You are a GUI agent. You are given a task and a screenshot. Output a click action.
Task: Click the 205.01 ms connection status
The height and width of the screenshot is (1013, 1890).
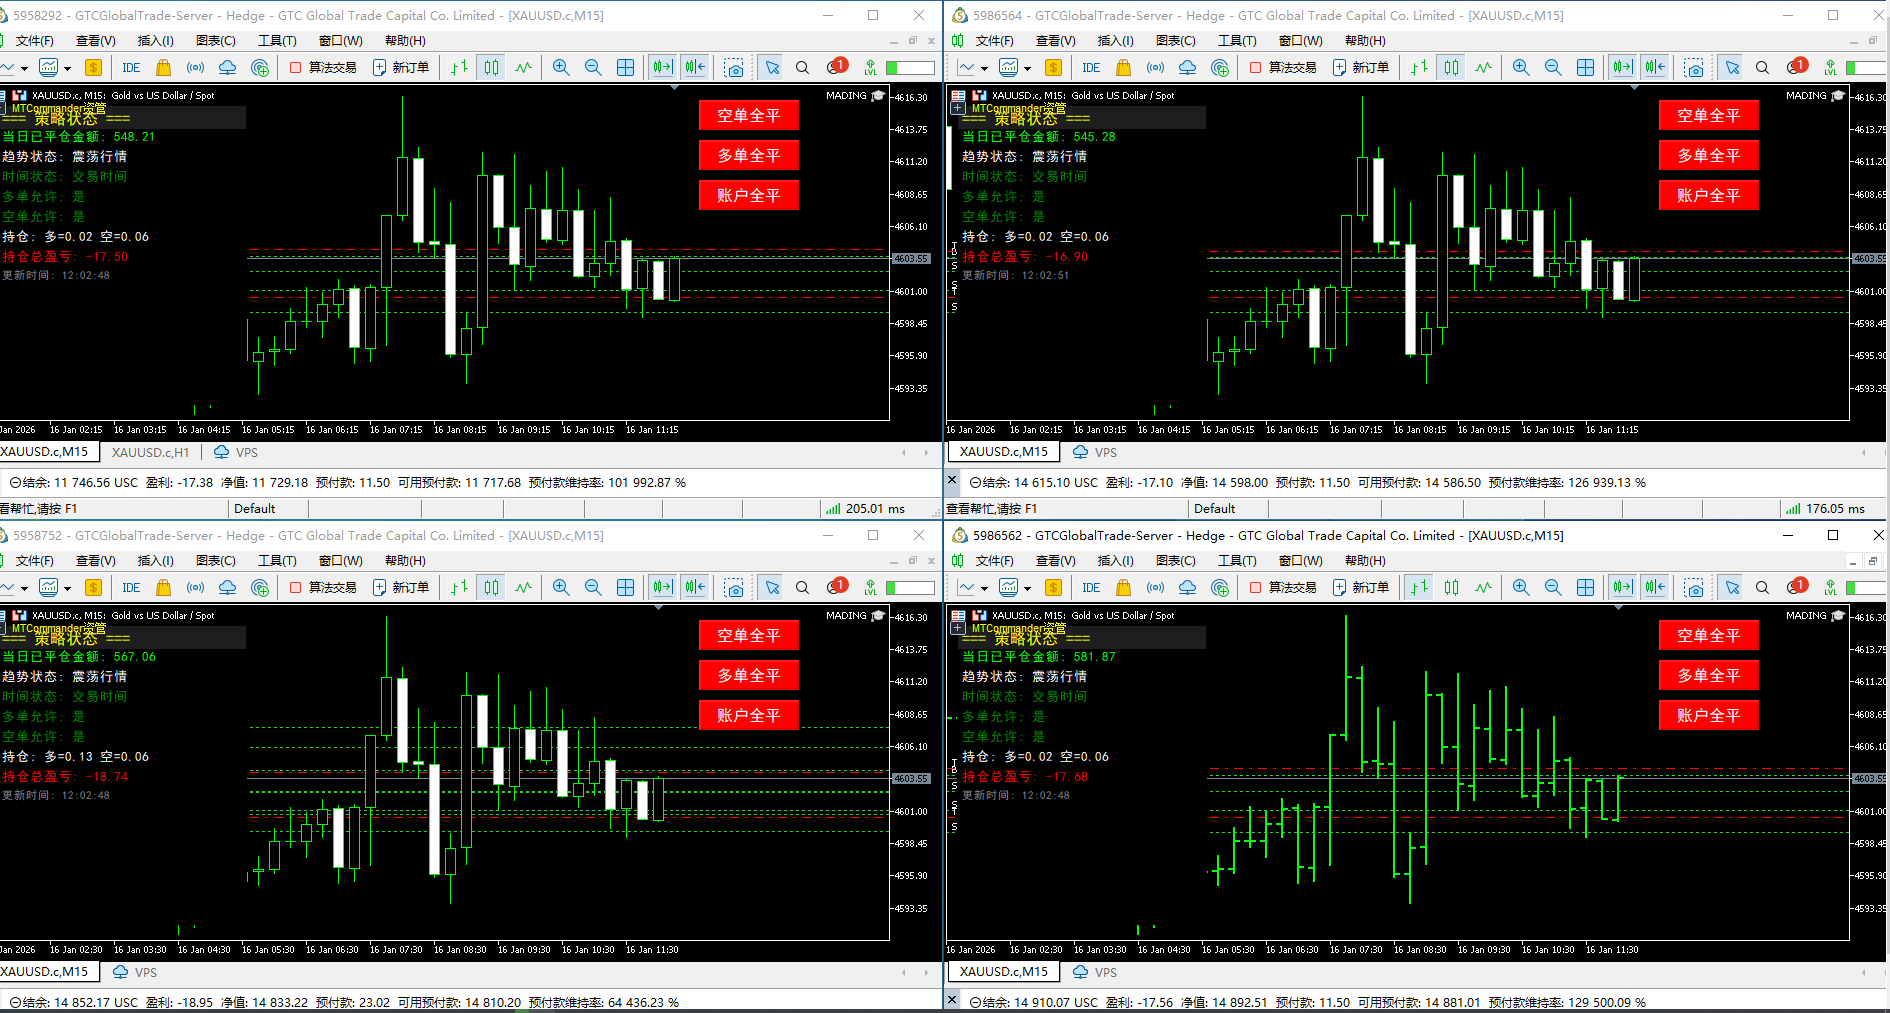pos(865,509)
